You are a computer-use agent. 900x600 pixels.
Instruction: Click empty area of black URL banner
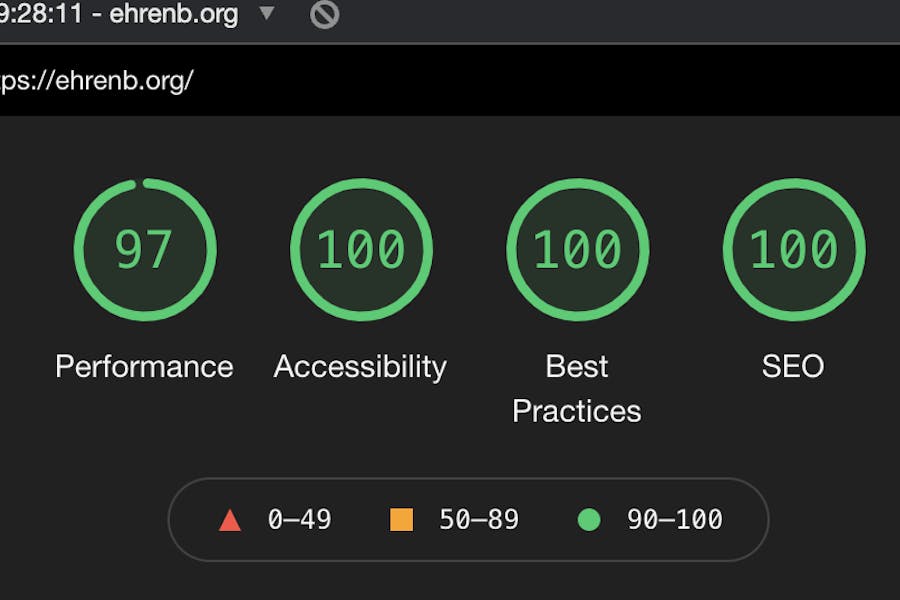(x=545, y=80)
